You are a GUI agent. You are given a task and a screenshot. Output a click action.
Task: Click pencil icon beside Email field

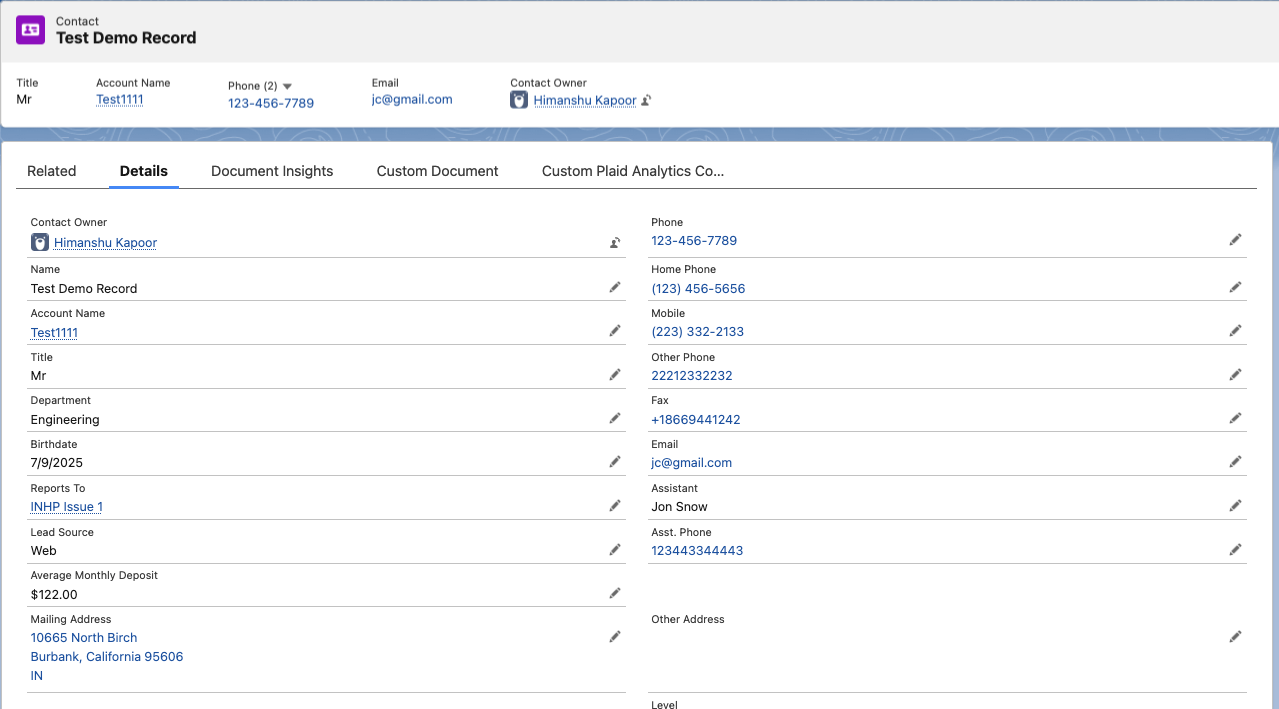[1236, 462]
